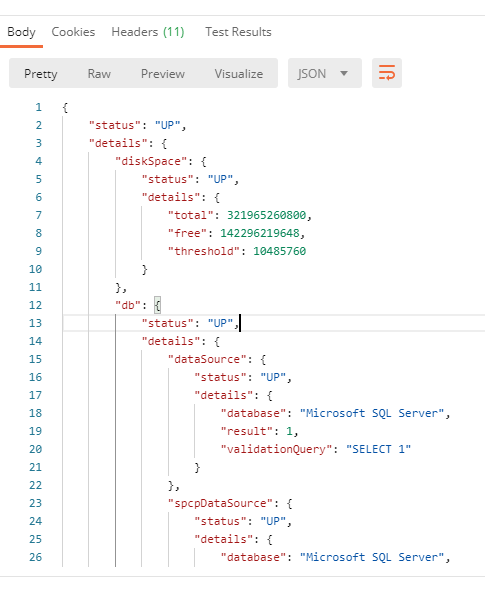The height and width of the screenshot is (605, 485).
Task: Collapse the "diskSpace" object on line 4
Action: click(204, 161)
